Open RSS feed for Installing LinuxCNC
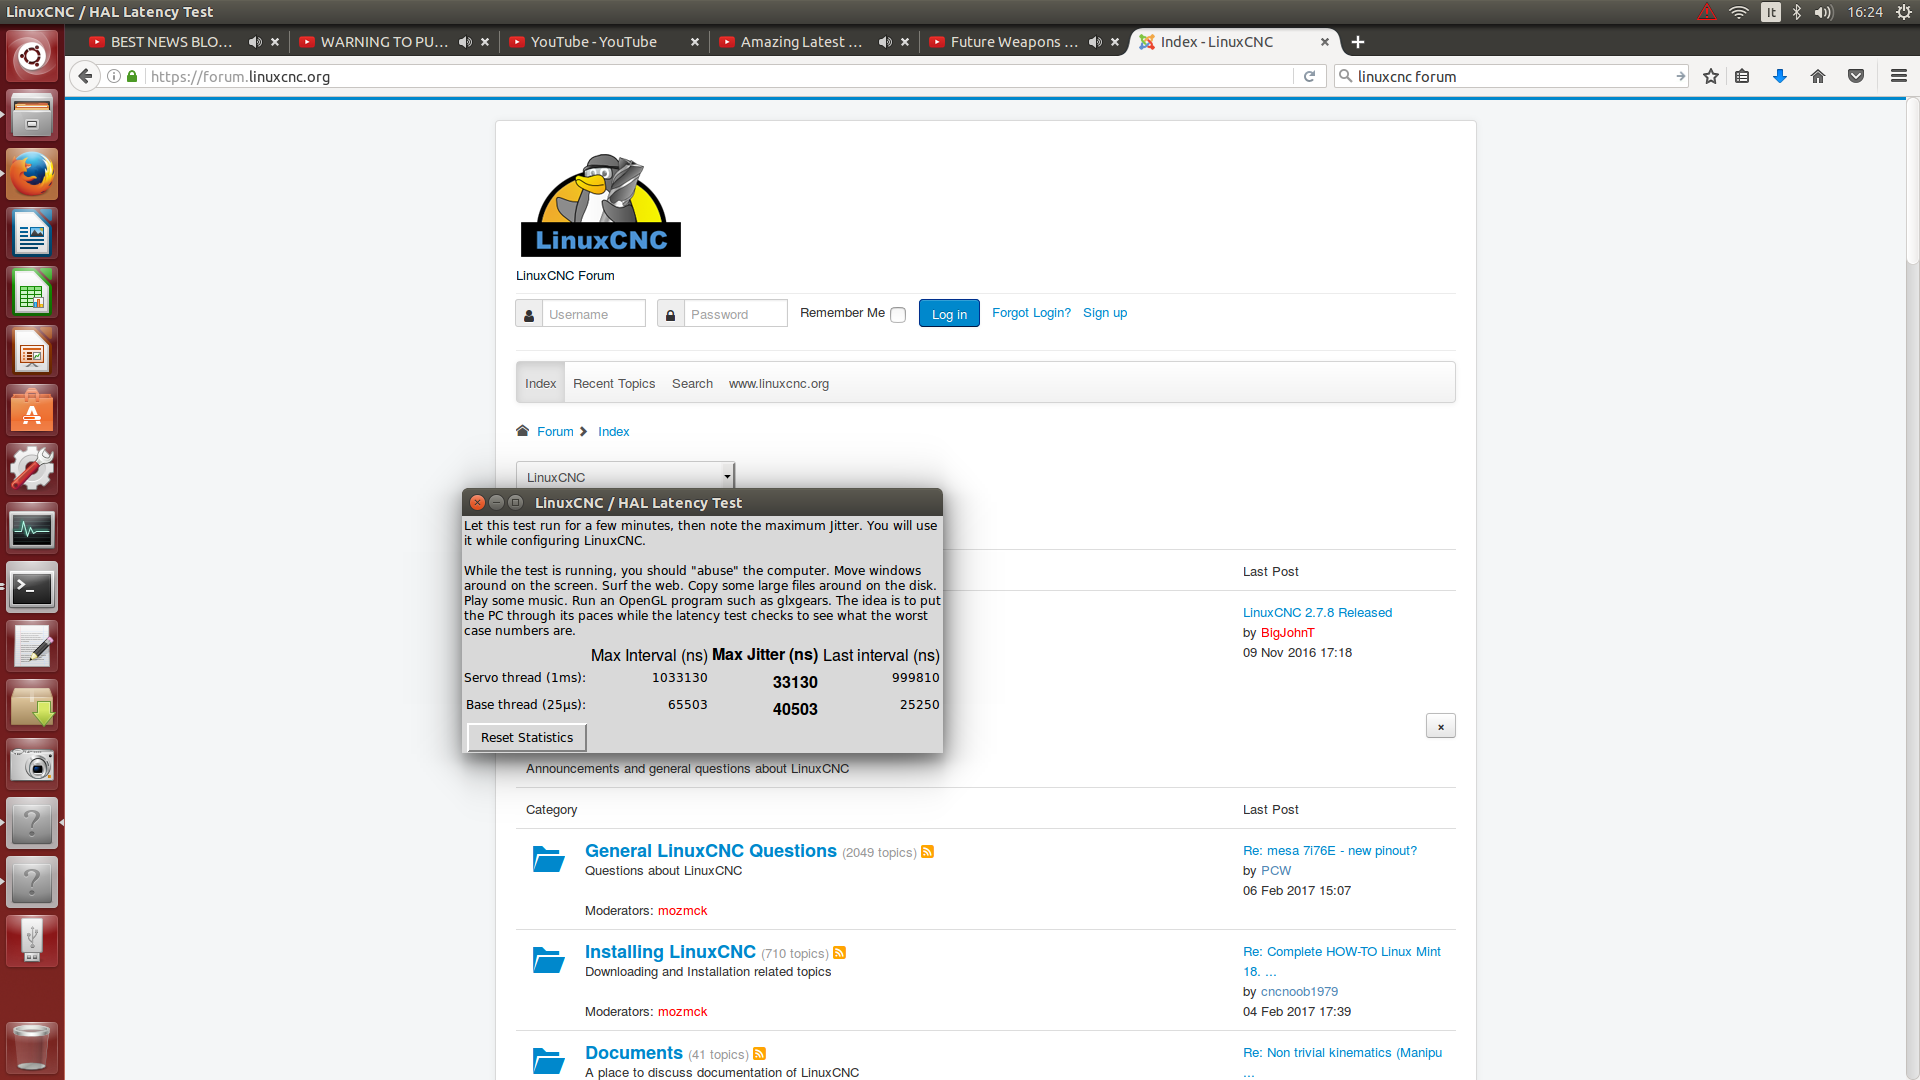The image size is (1920, 1080). 839,953
